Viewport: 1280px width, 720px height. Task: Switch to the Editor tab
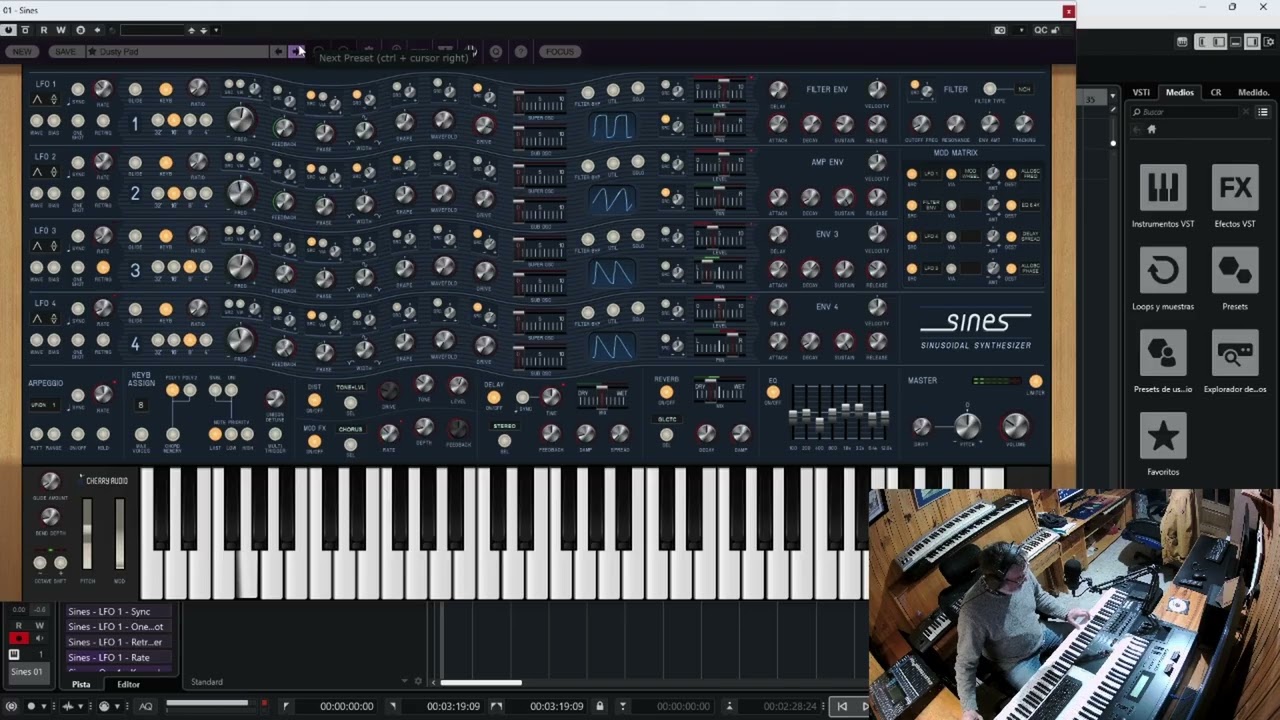click(128, 684)
